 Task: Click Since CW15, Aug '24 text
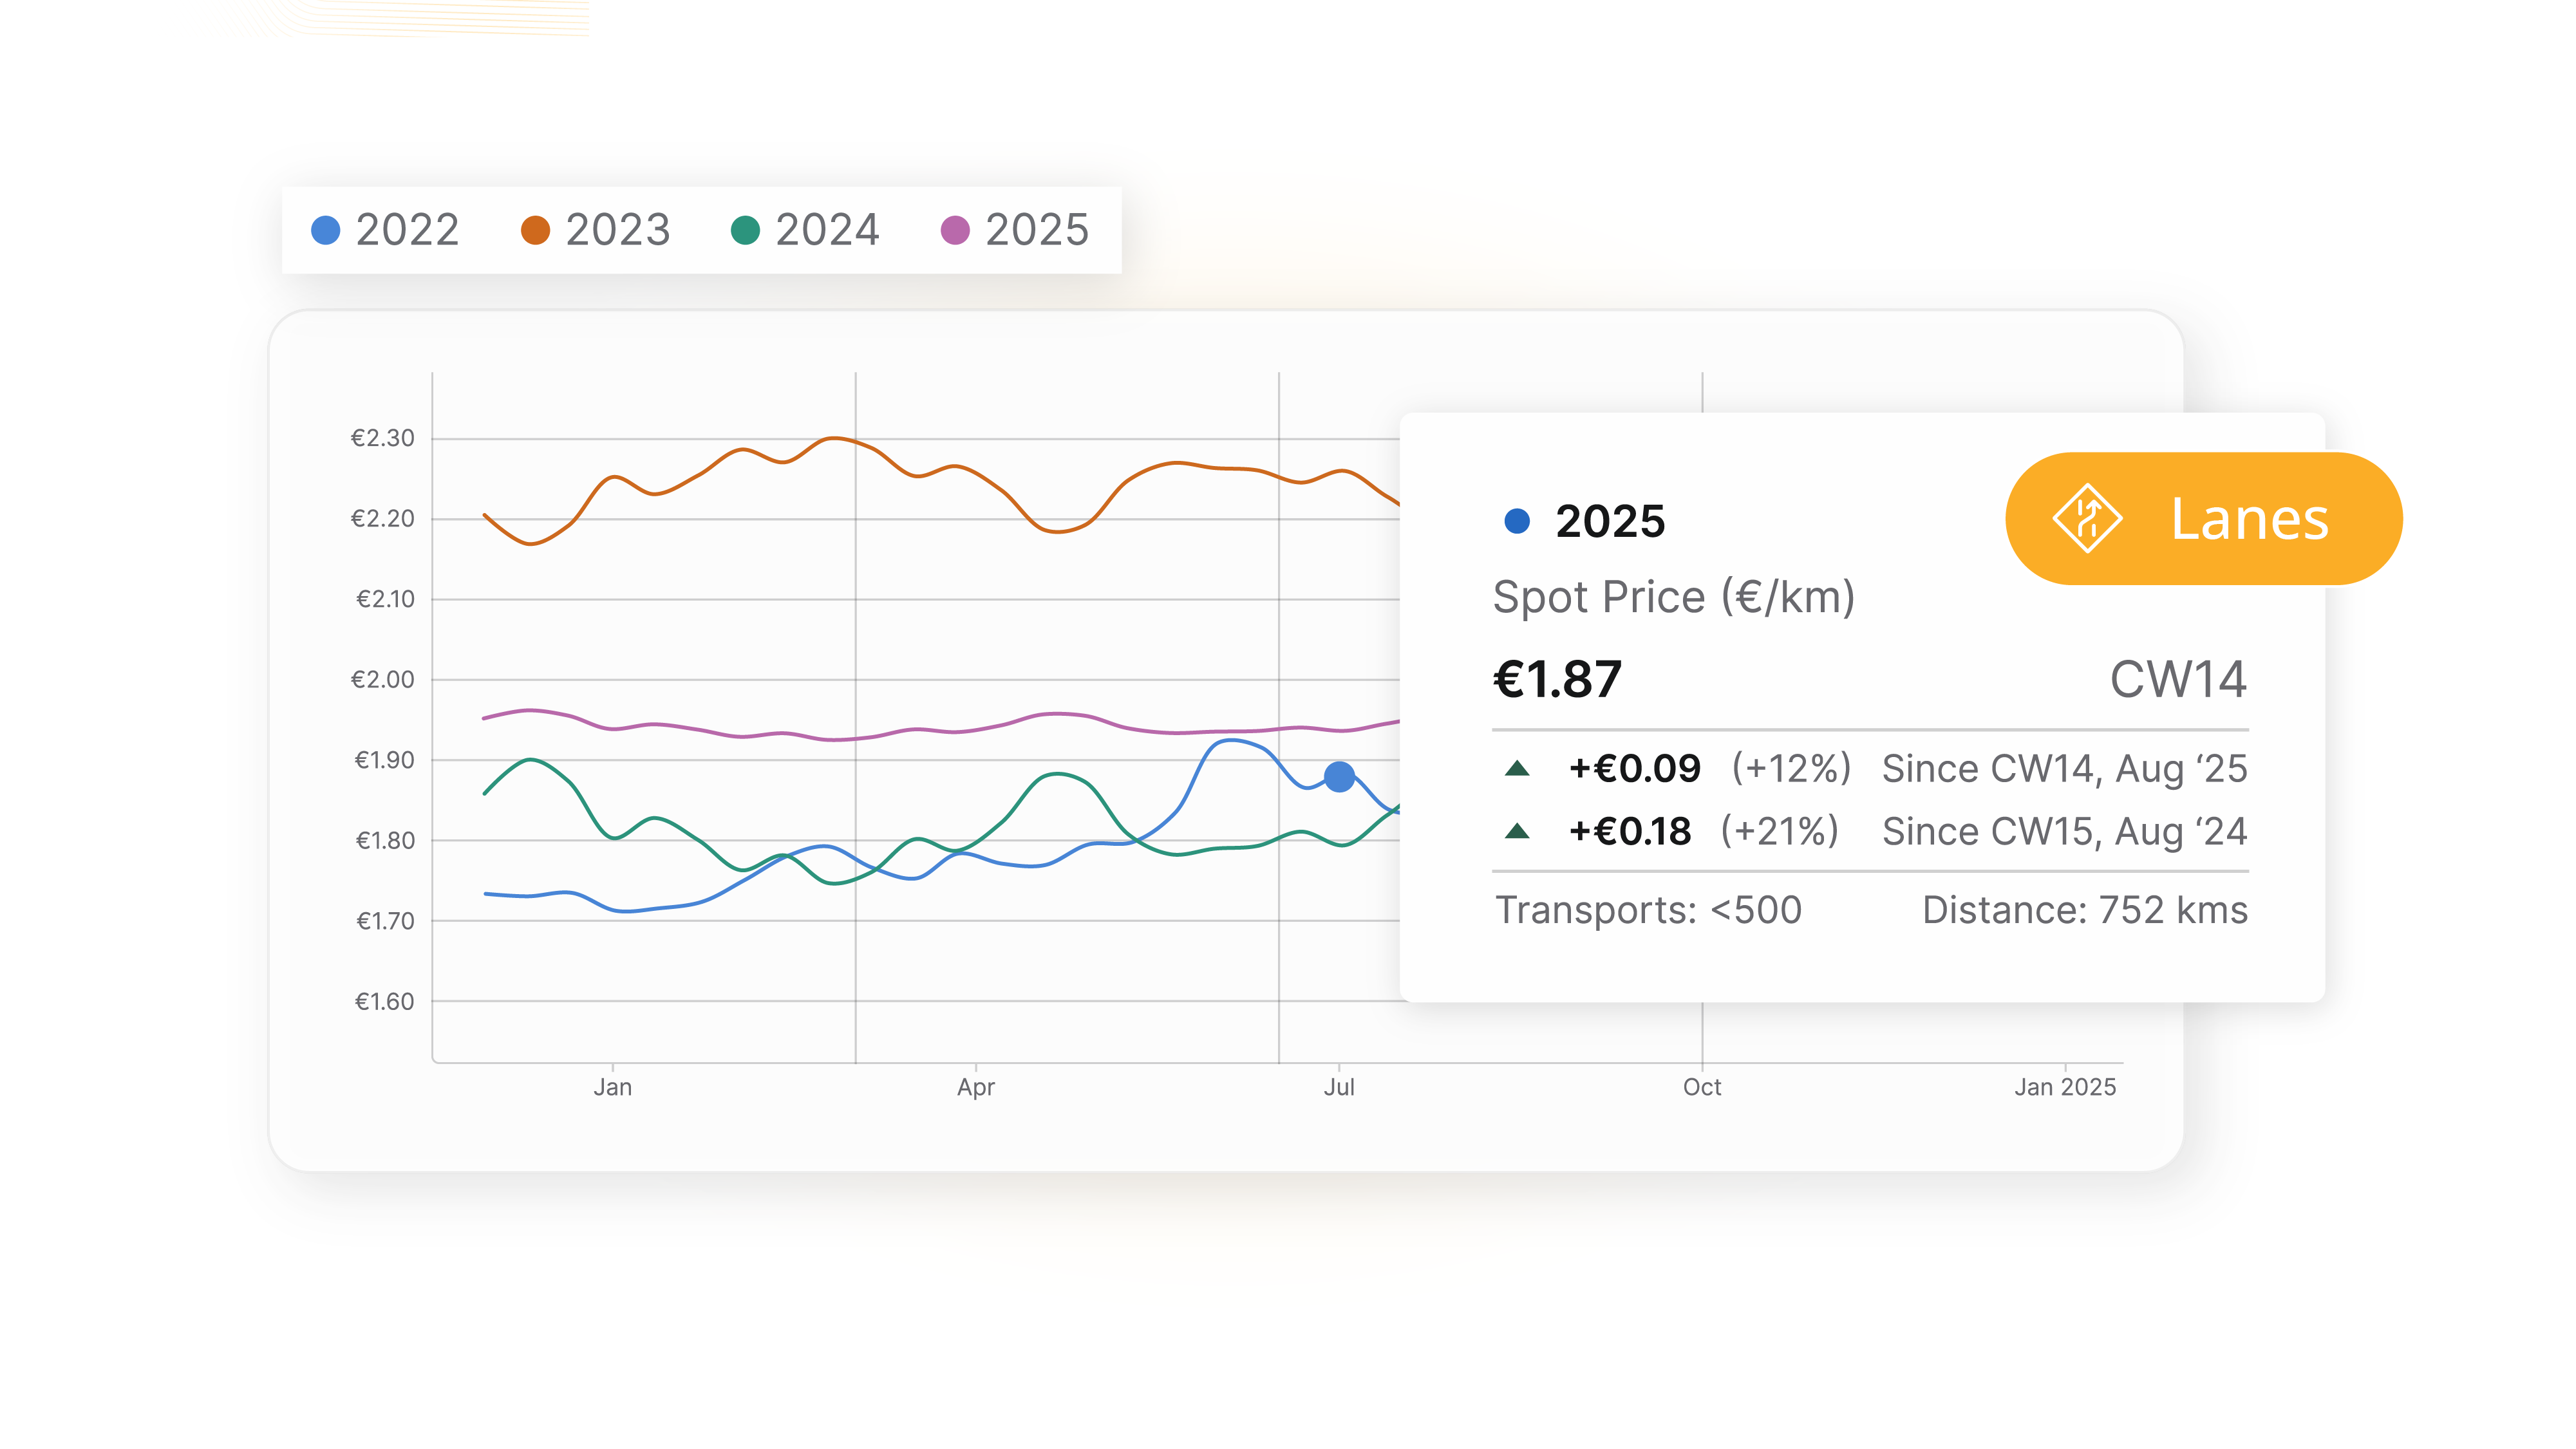[2064, 831]
